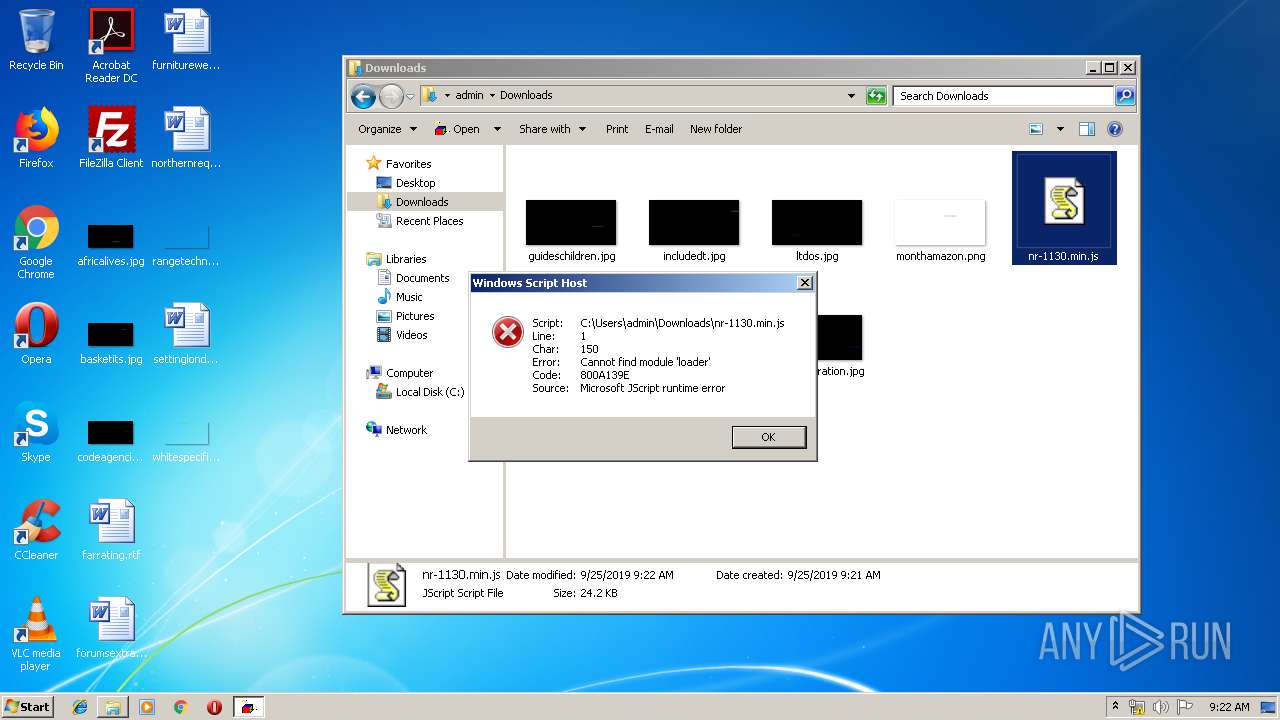Open the Share with dropdown
This screenshot has width=1280, height=720.
point(552,129)
